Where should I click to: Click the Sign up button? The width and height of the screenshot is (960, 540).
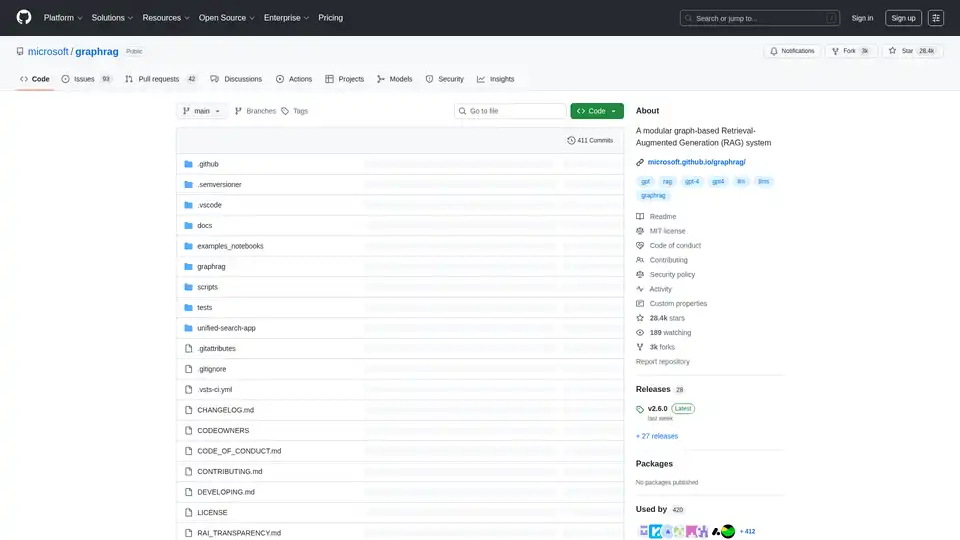903,18
